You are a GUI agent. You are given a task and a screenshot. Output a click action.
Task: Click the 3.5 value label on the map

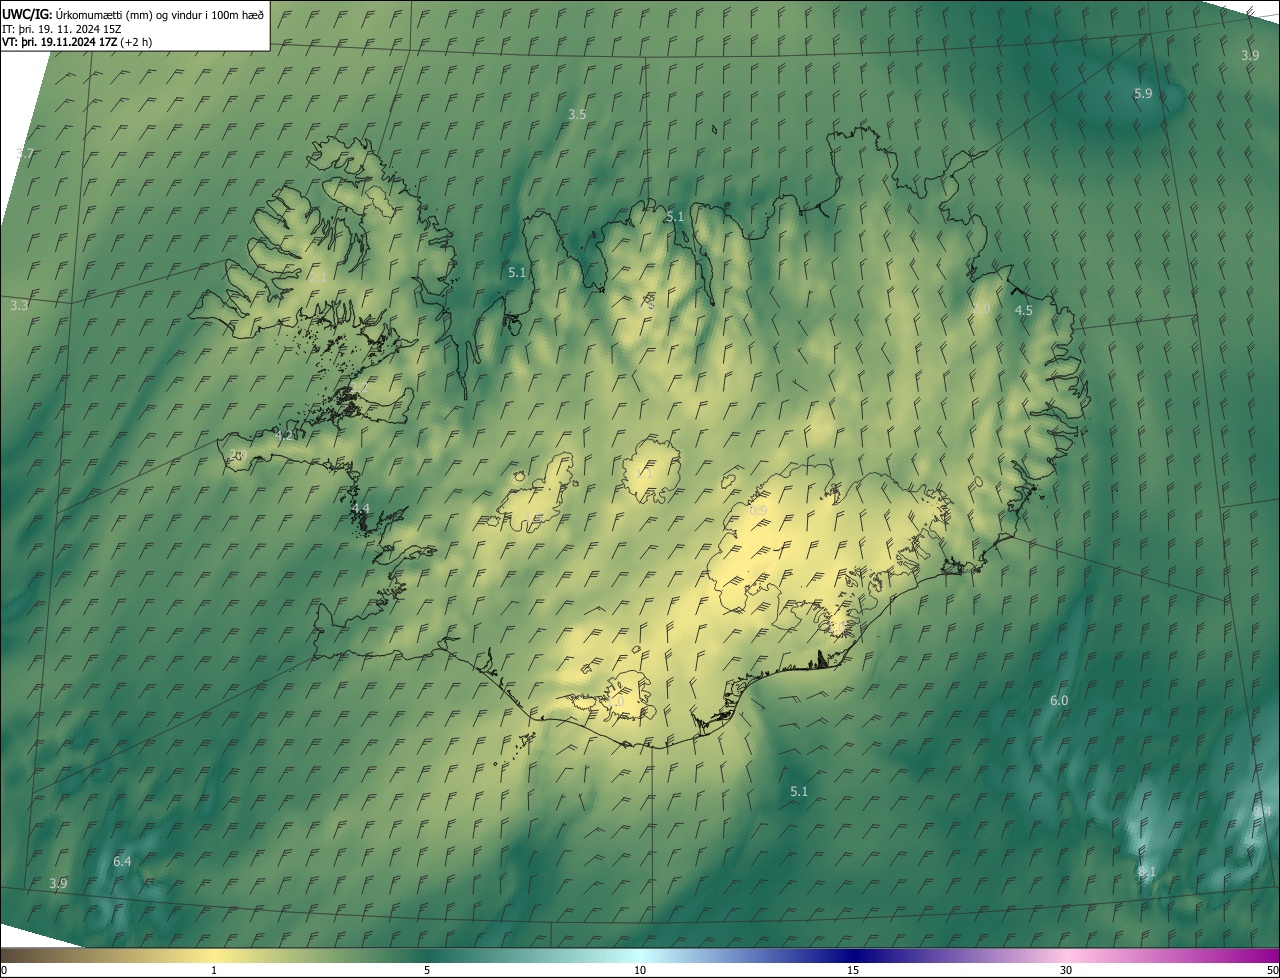point(577,114)
